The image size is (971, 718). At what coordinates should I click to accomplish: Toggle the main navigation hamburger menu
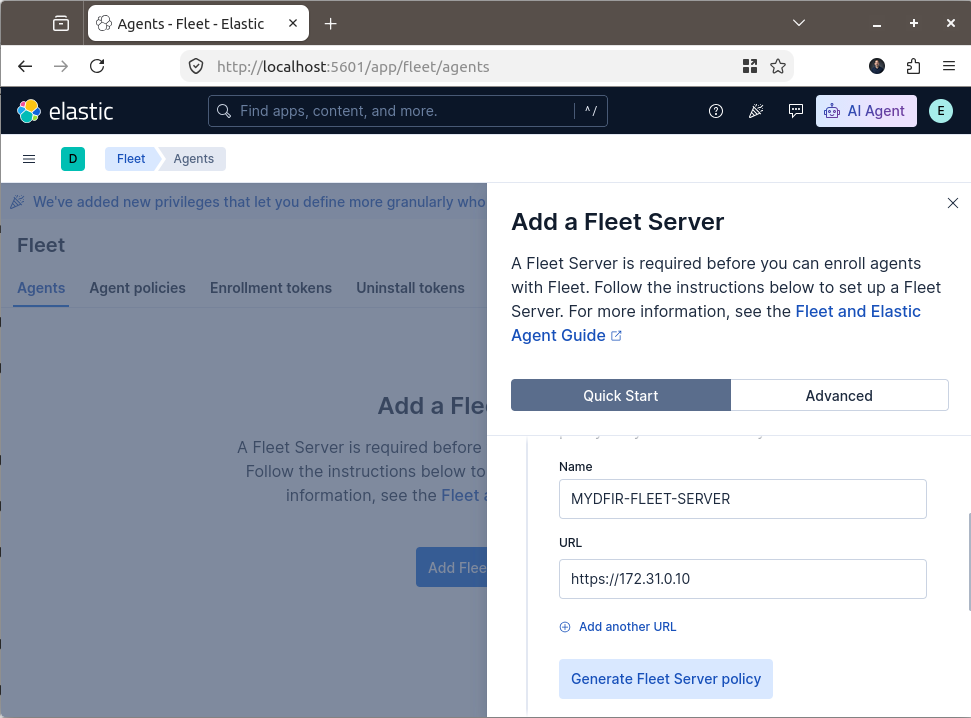tap(28, 159)
